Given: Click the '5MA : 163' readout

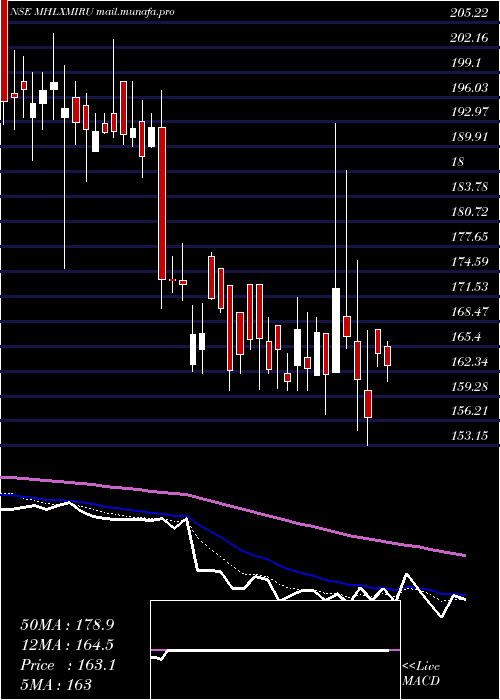Looking at the screenshot, I should point(56,685).
